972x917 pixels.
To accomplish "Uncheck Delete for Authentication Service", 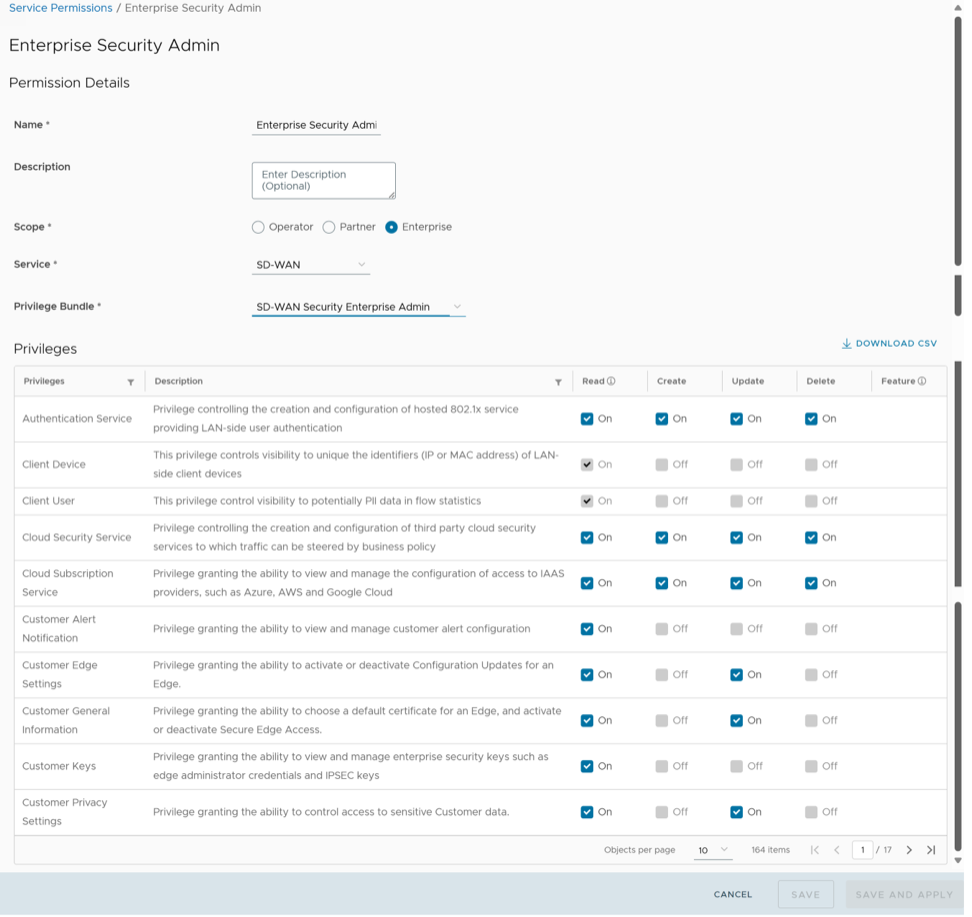I will (x=811, y=419).
